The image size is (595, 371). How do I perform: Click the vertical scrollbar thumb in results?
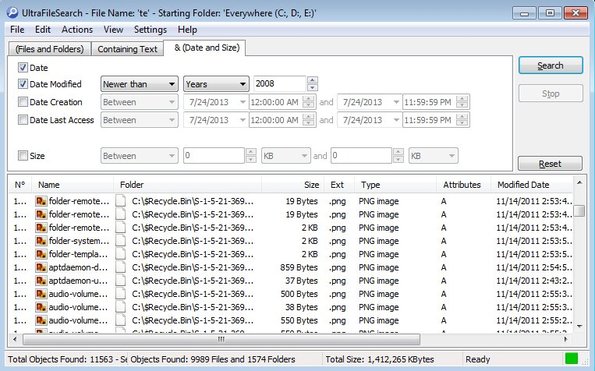click(x=579, y=211)
